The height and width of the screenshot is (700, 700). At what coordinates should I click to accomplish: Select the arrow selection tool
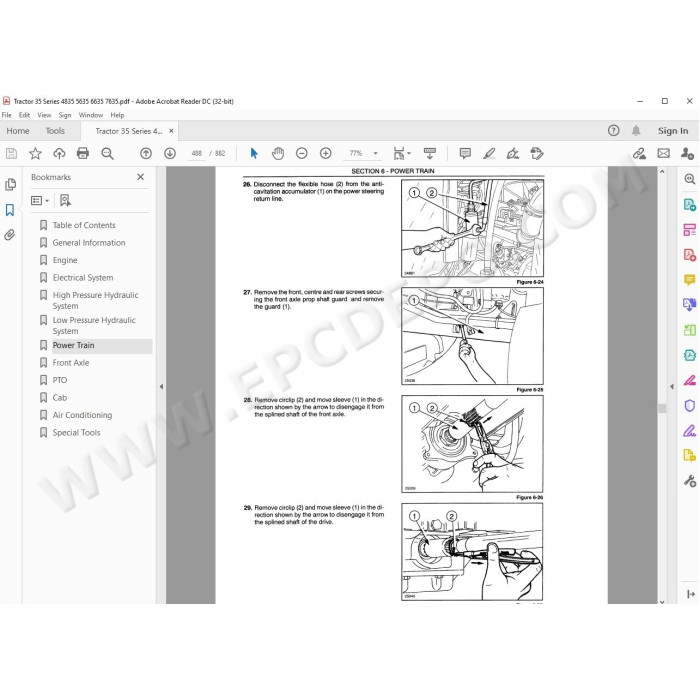pos(254,154)
